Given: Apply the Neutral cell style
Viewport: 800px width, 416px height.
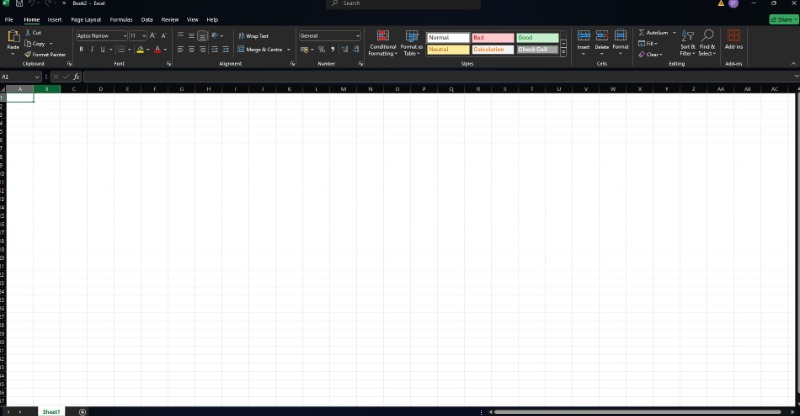Looking at the screenshot, I should tap(447, 49).
